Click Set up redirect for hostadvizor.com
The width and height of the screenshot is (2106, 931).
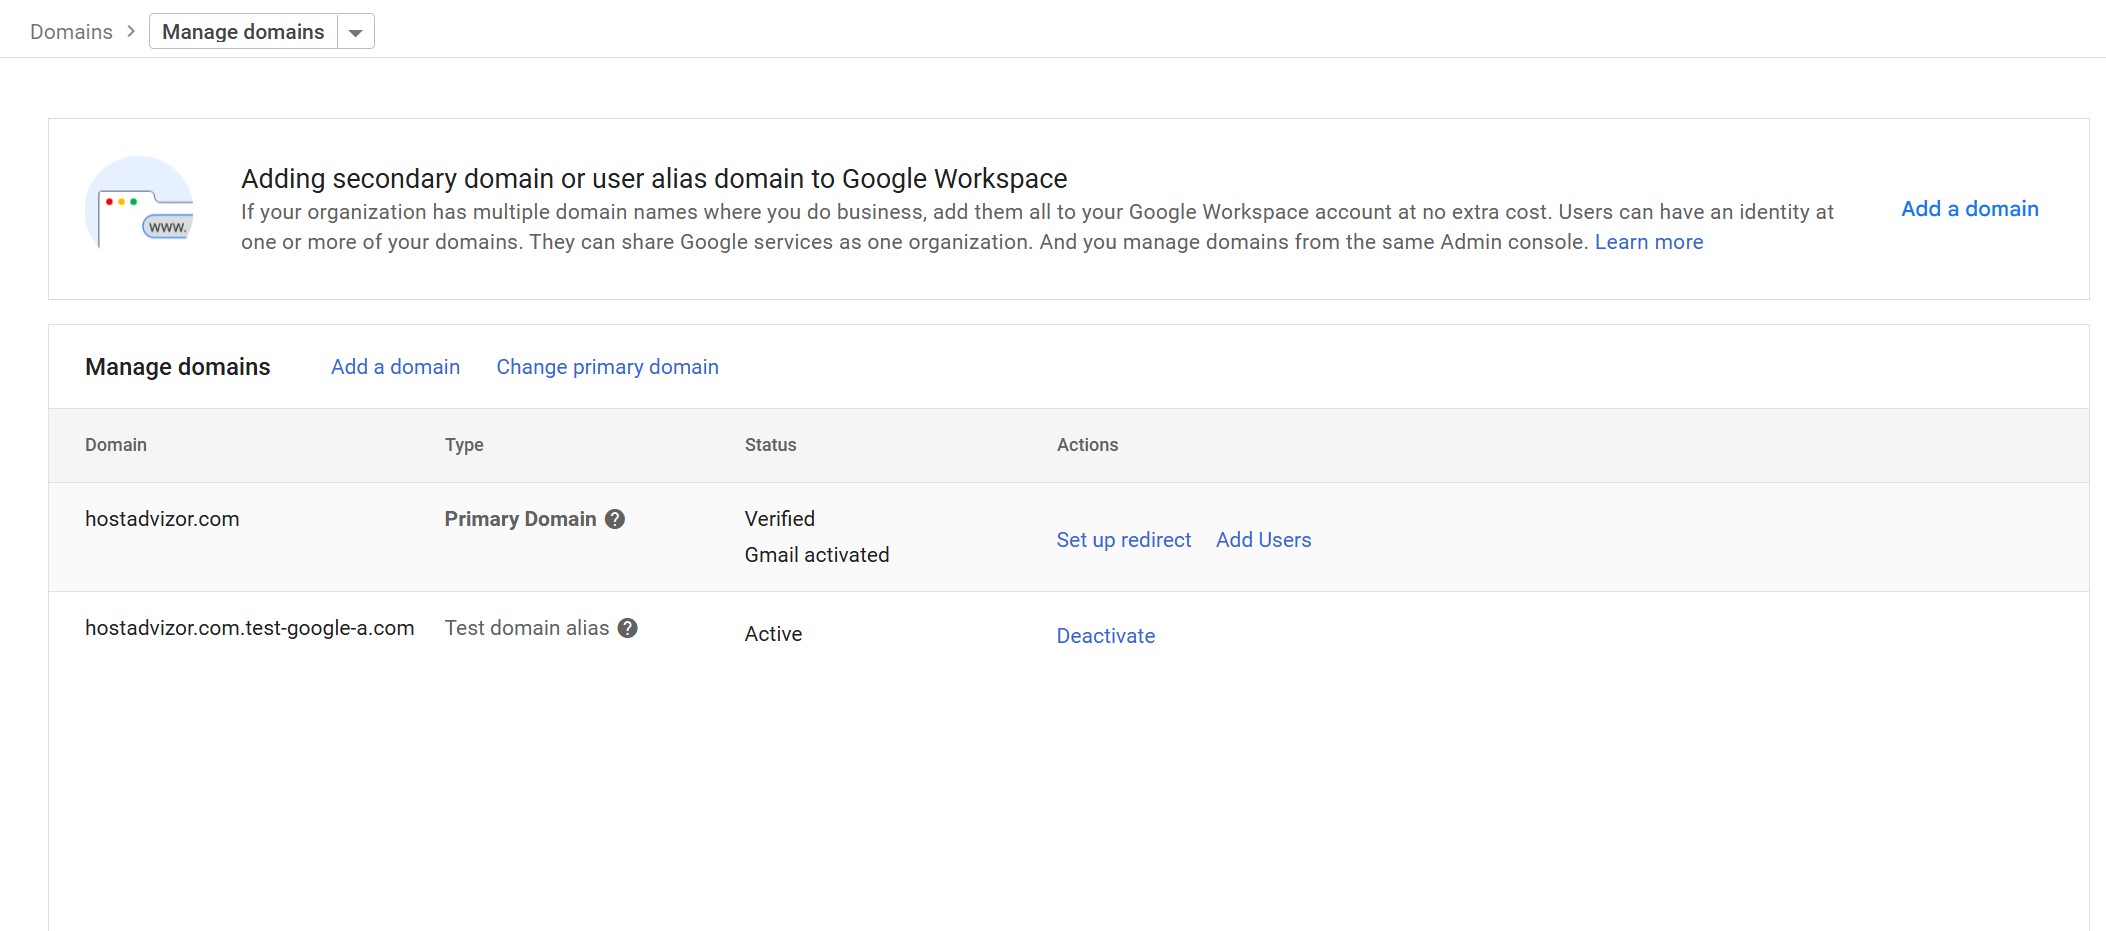coord(1123,540)
